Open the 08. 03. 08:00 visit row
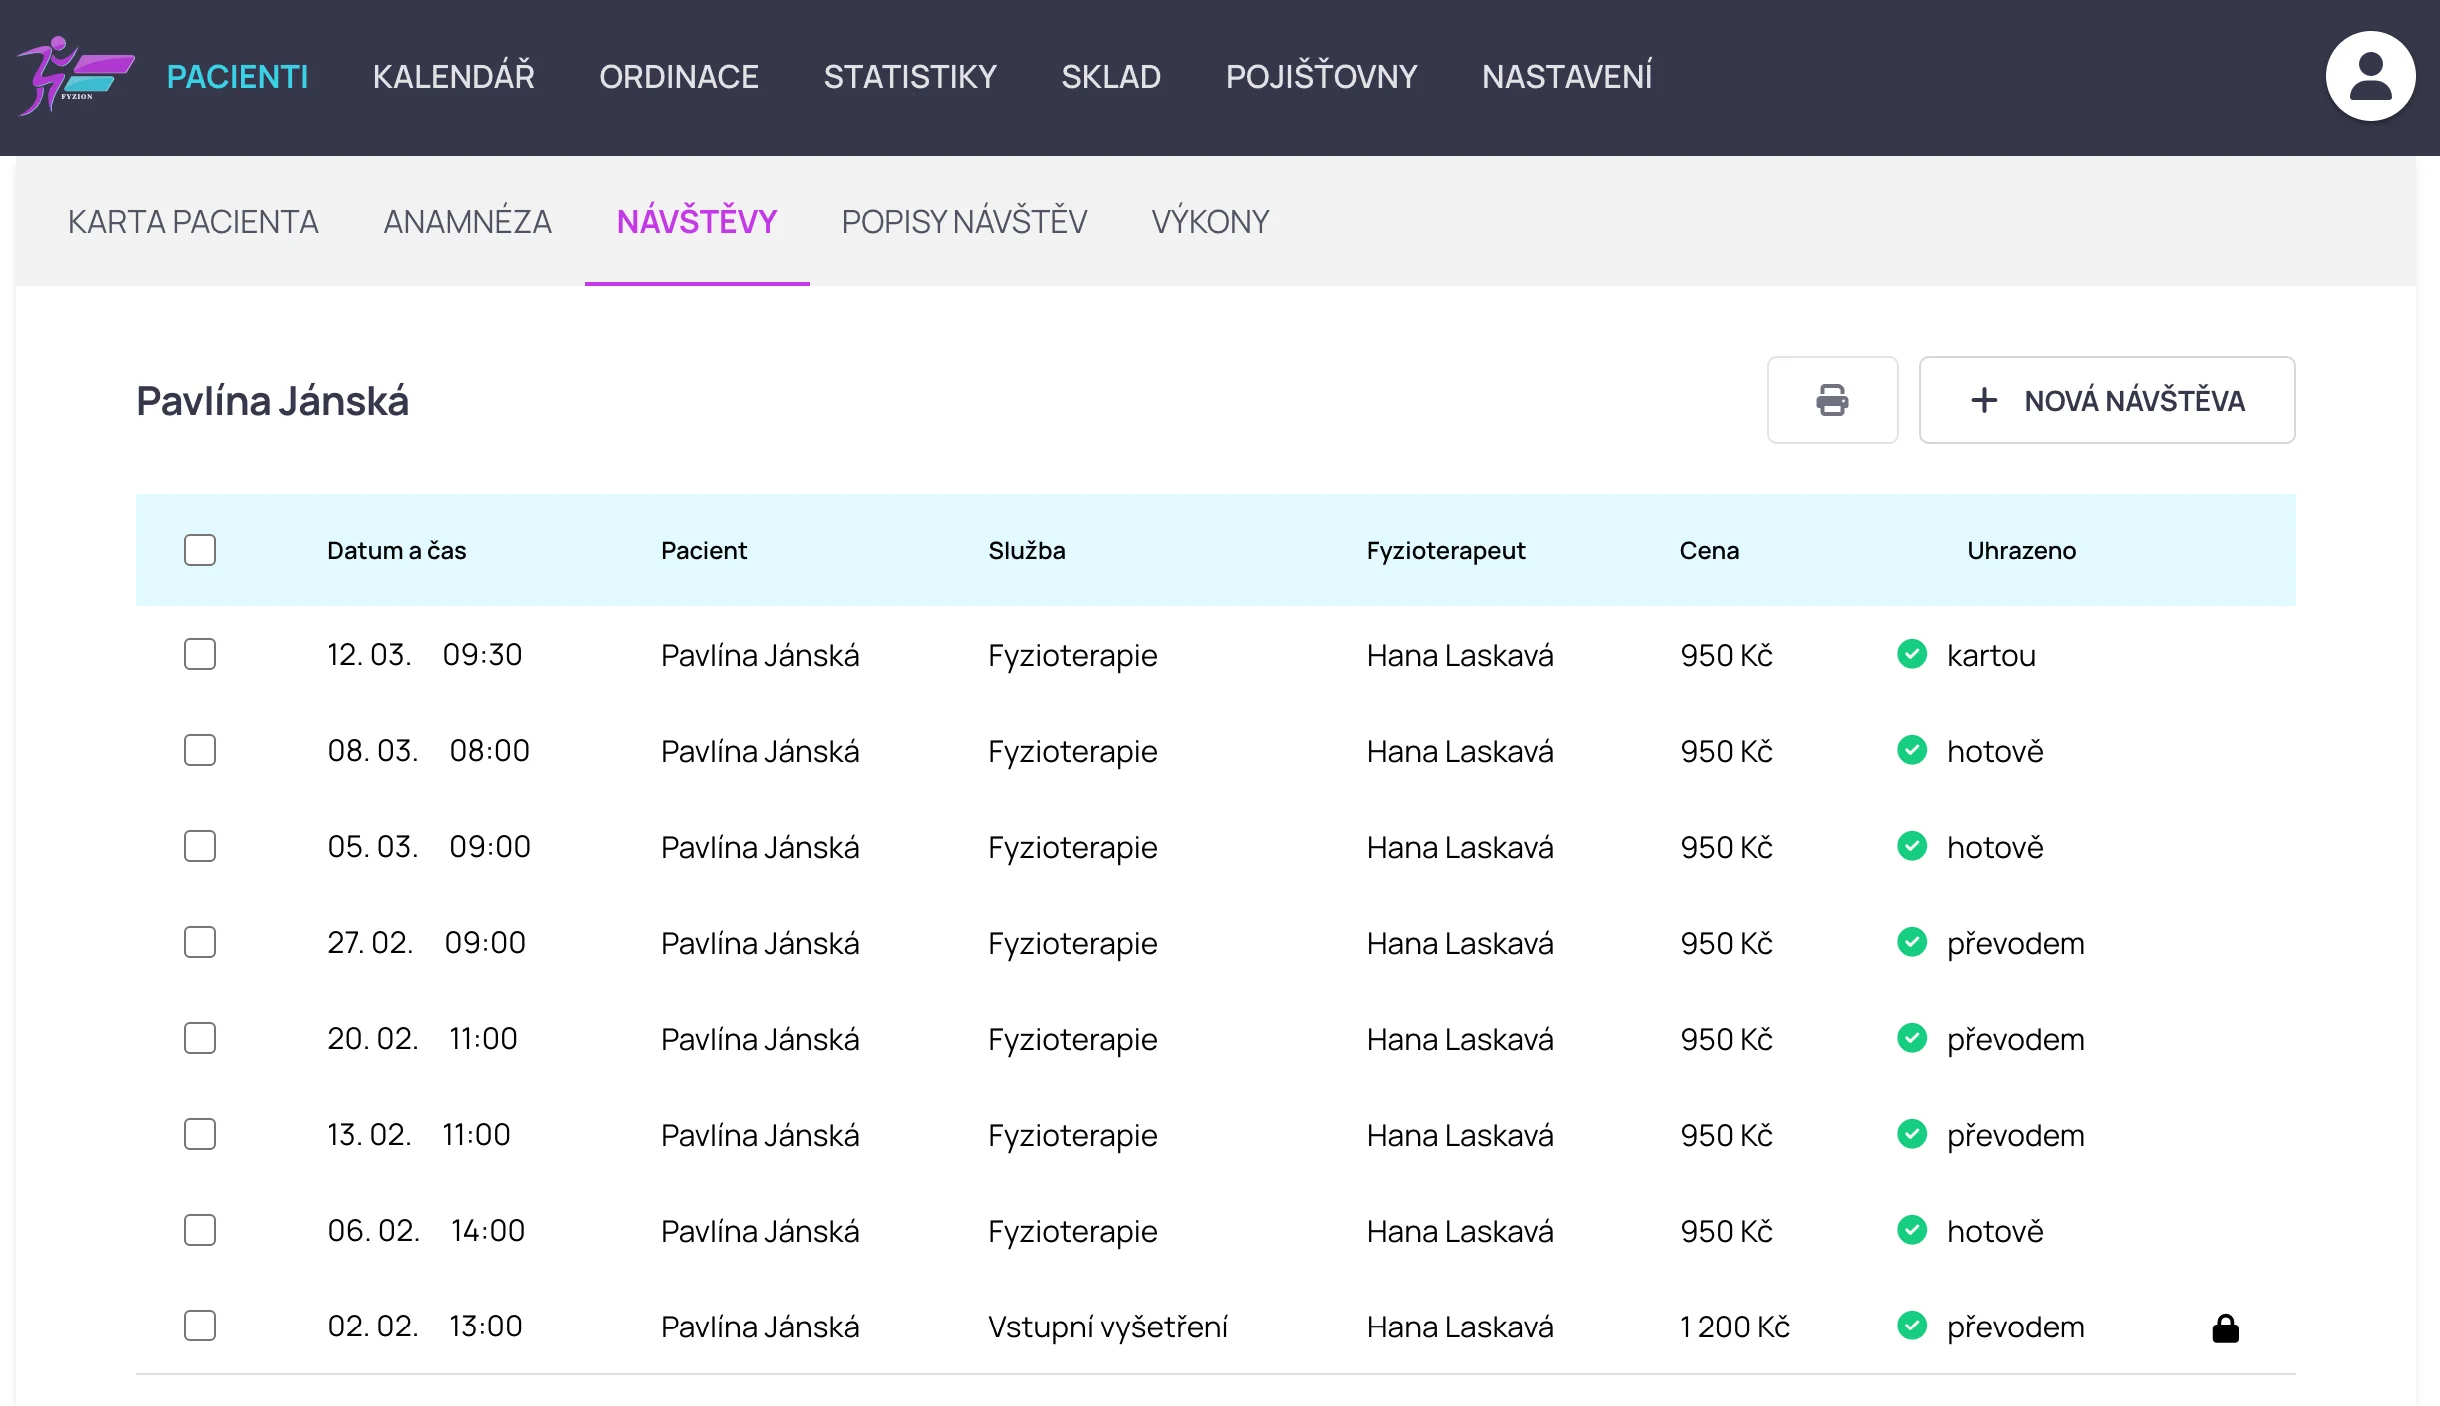Image resolution: width=2440 pixels, height=1406 pixels. (758, 751)
